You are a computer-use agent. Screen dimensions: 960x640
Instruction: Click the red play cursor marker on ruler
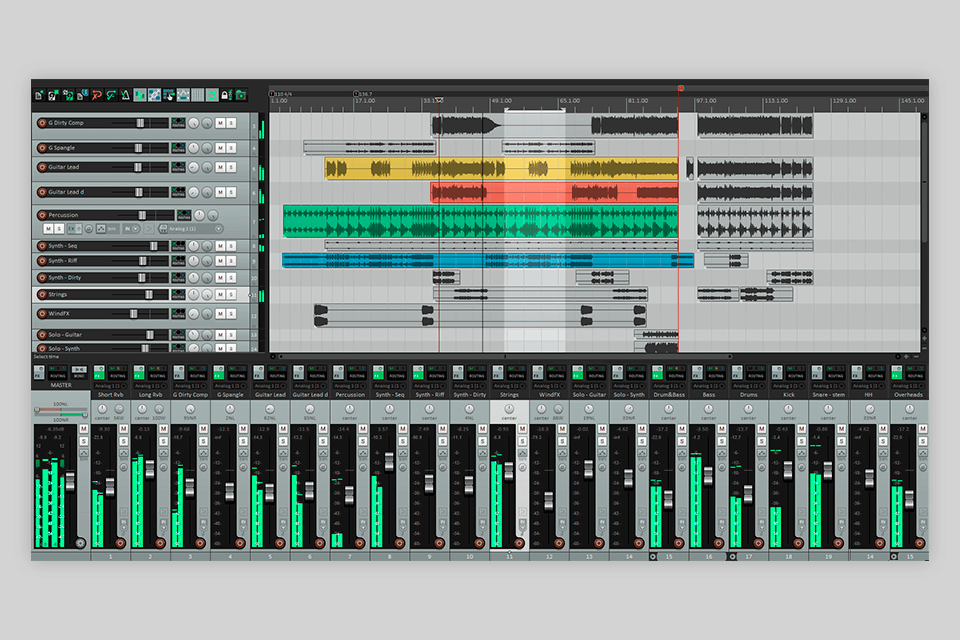click(681, 89)
